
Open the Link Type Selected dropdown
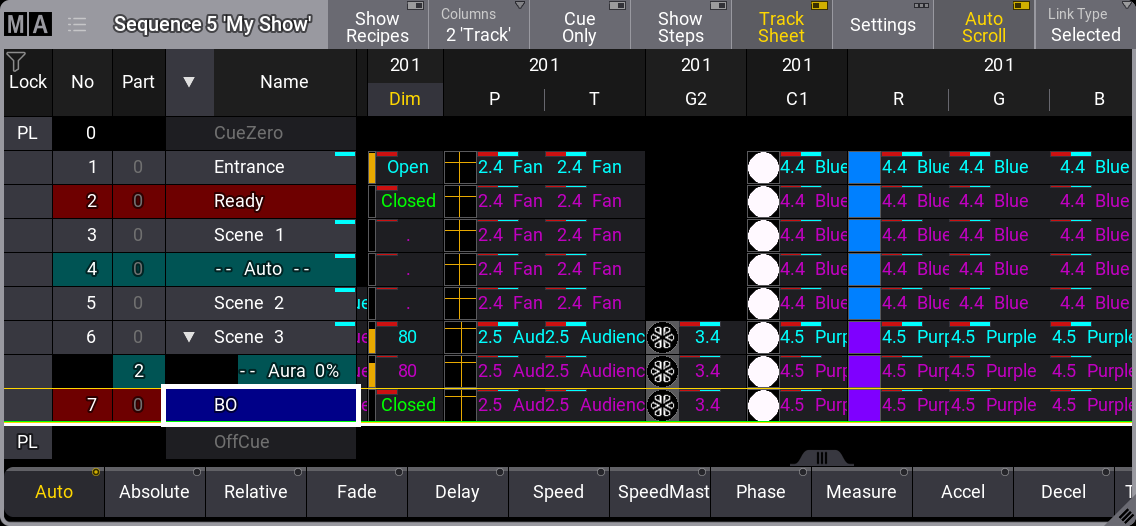pyautogui.click(x=1085, y=25)
